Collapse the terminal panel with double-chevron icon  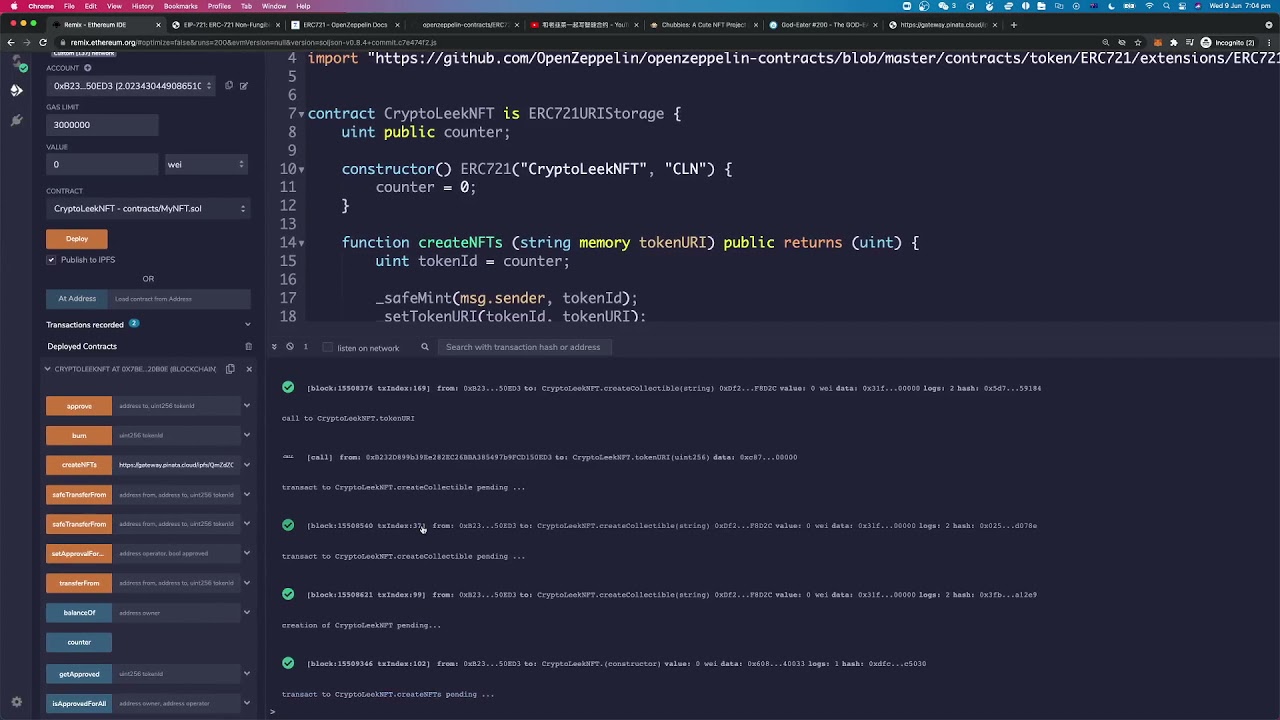coord(274,347)
